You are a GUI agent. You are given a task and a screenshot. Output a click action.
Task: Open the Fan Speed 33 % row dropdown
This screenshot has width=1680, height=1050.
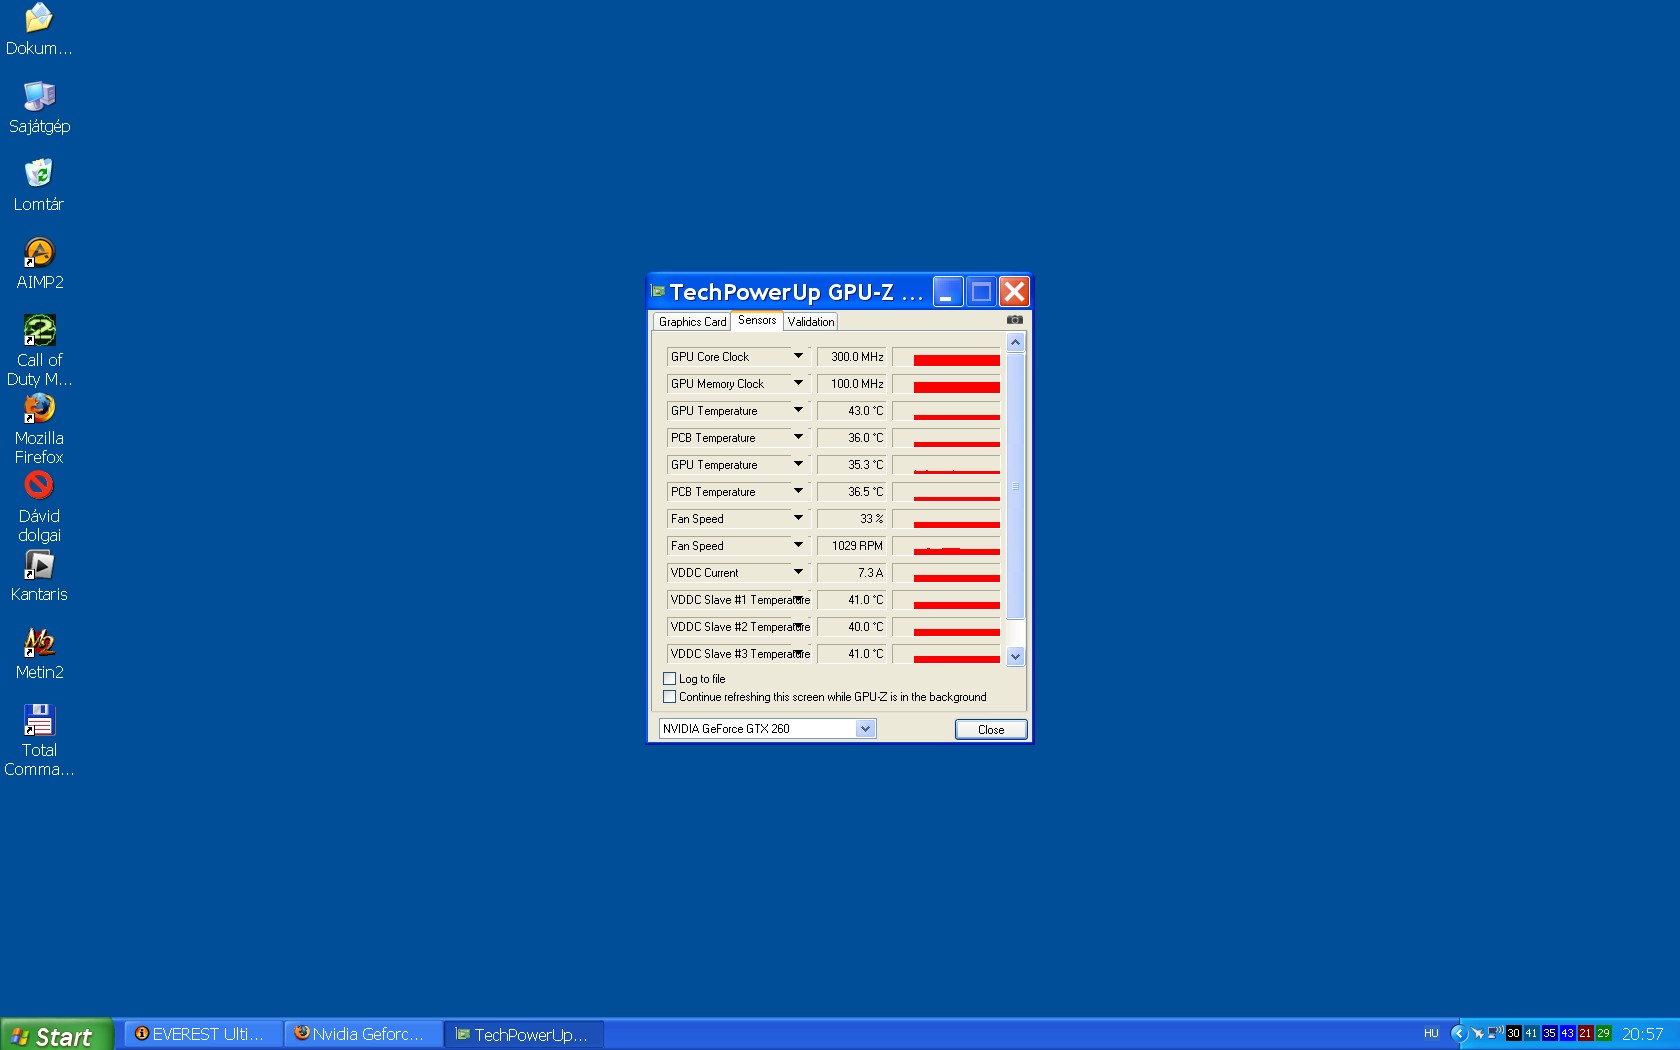click(x=798, y=518)
